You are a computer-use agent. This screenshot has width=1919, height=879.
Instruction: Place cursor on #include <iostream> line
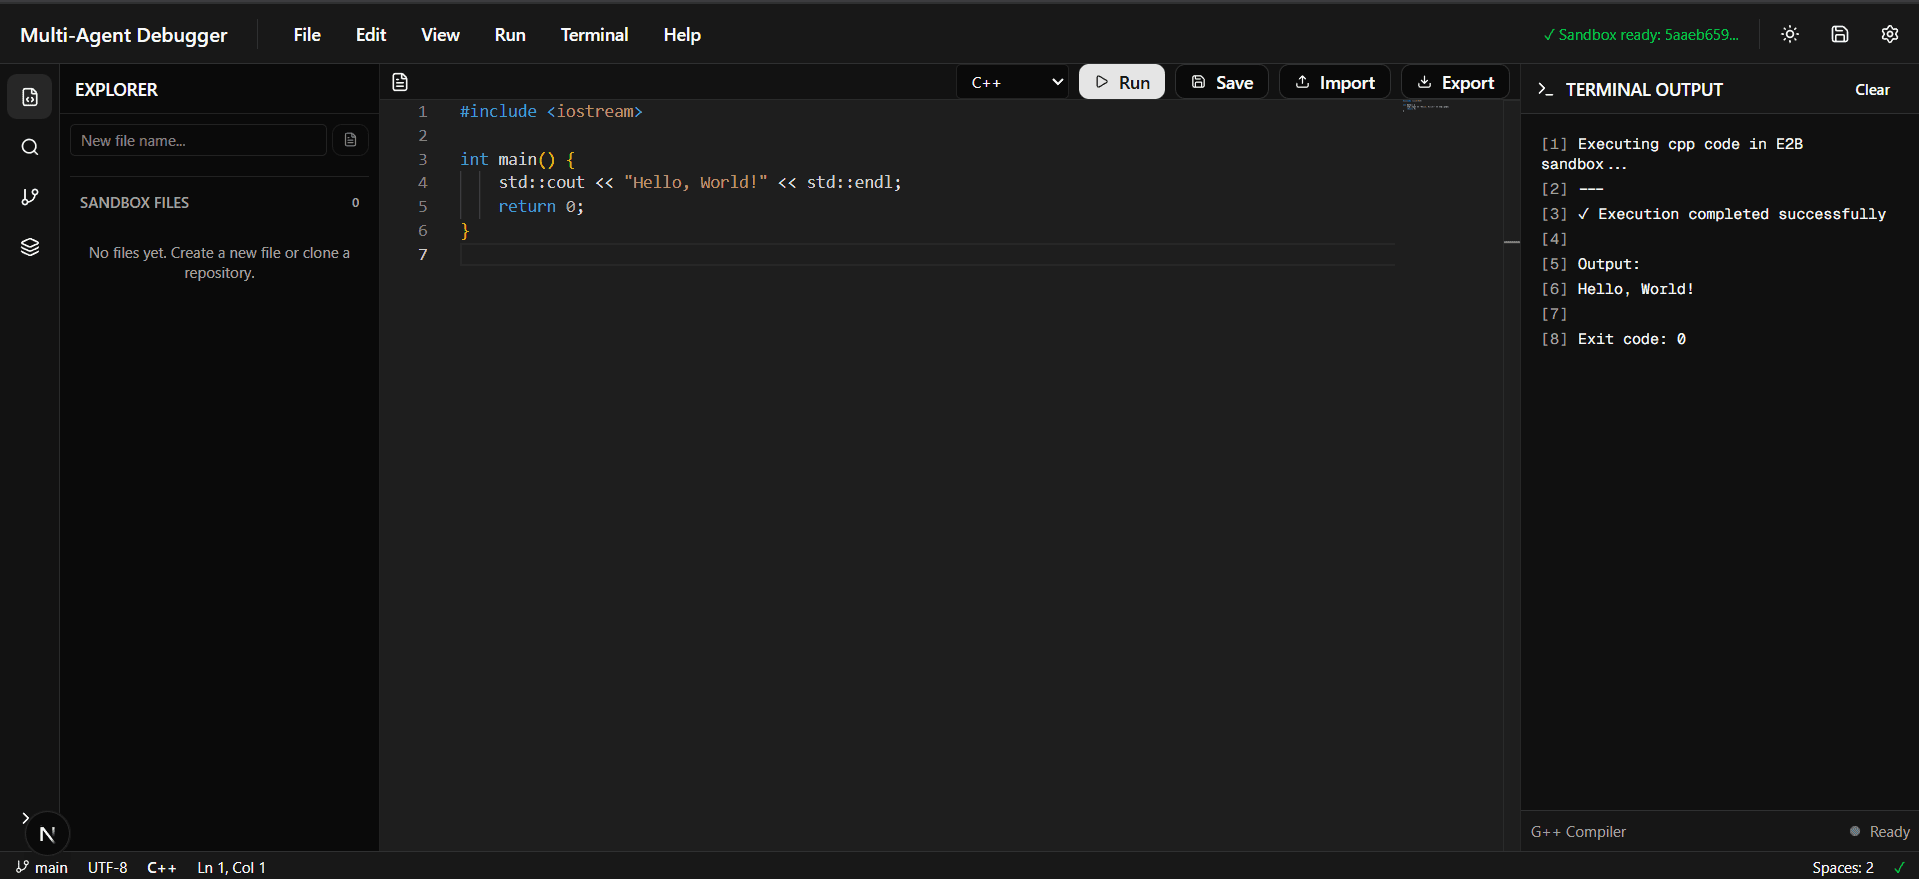551,111
